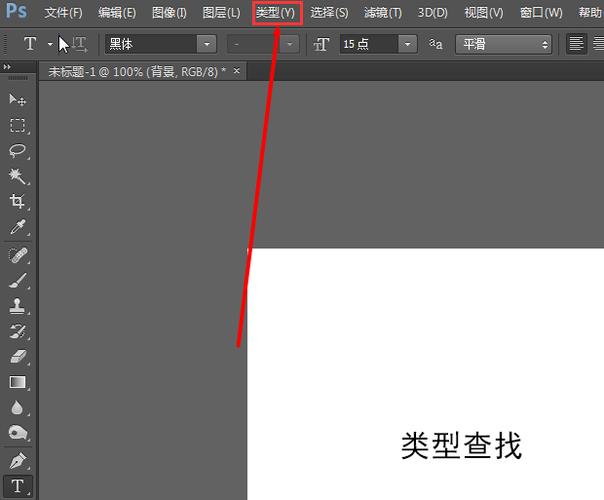The height and width of the screenshot is (500, 604).
Task: Click the anti-aliasing aa icon
Action: point(436,44)
